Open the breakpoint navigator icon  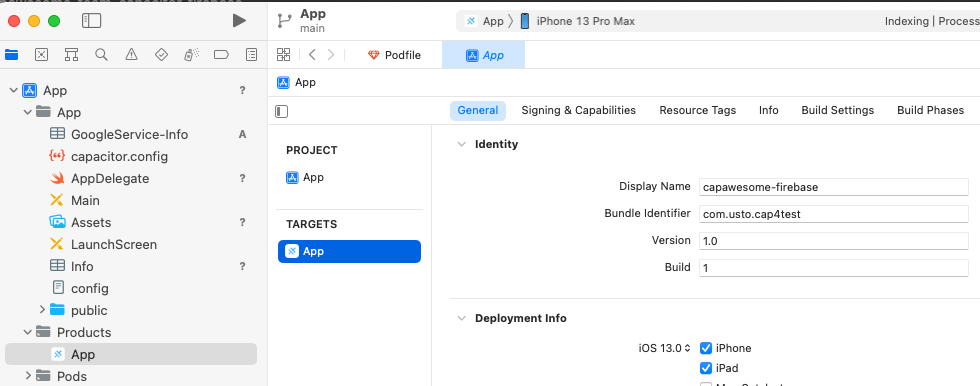click(221, 55)
